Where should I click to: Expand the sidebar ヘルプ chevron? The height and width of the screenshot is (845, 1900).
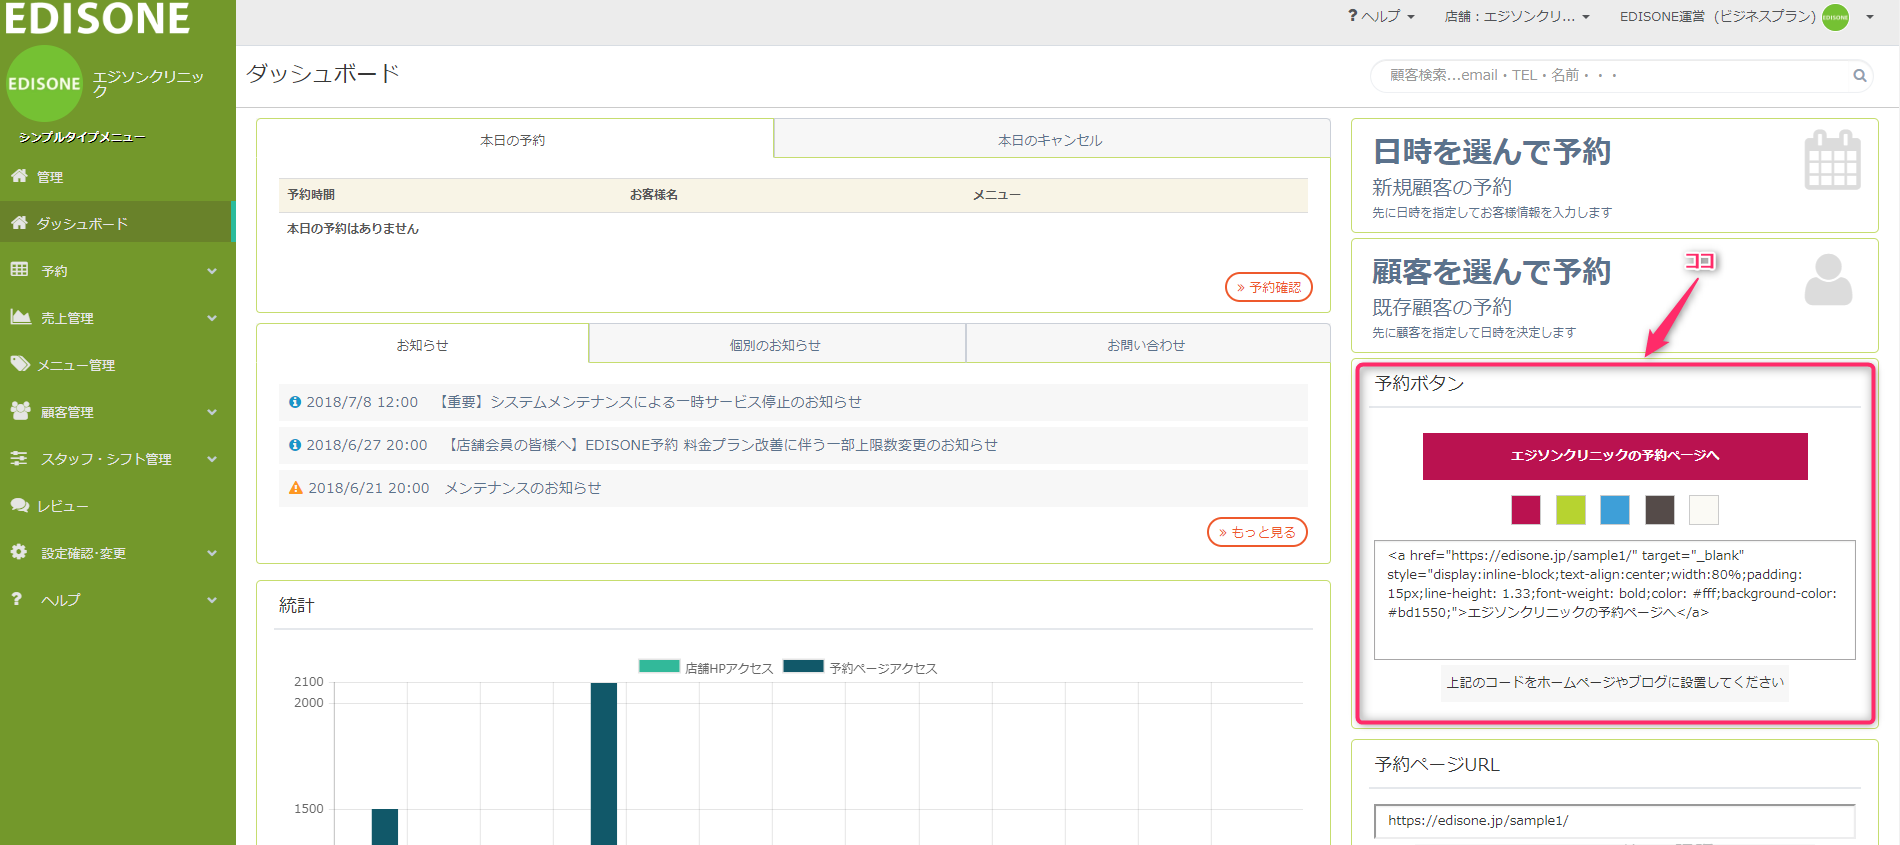point(212,600)
